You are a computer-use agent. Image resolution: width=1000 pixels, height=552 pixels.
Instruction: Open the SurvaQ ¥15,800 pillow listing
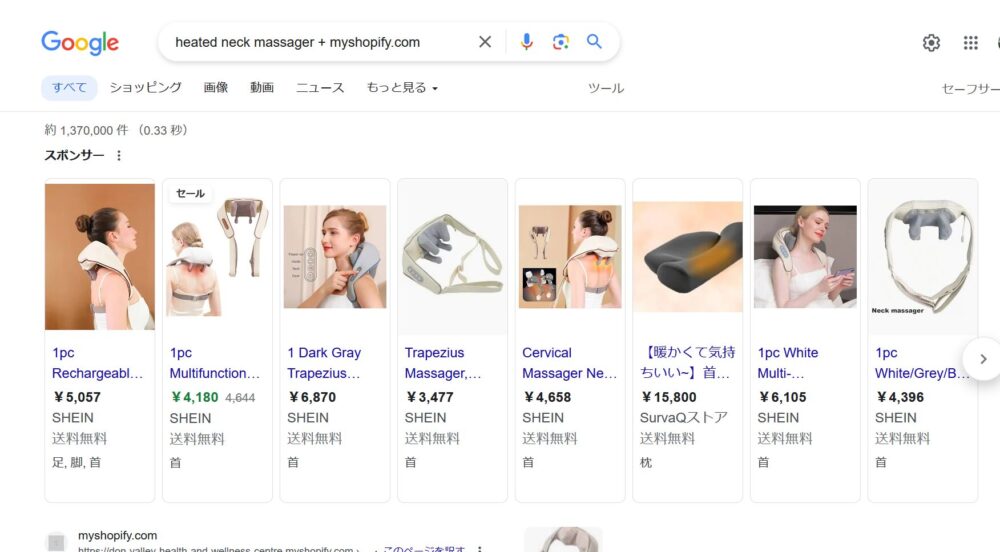pos(687,363)
